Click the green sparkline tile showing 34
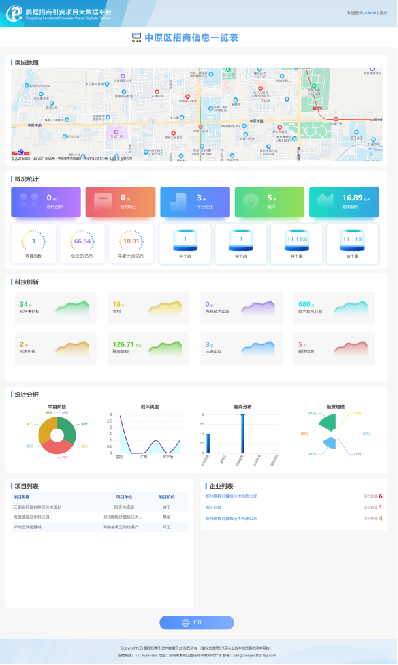The height and width of the screenshot is (665, 398). pos(56,308)
